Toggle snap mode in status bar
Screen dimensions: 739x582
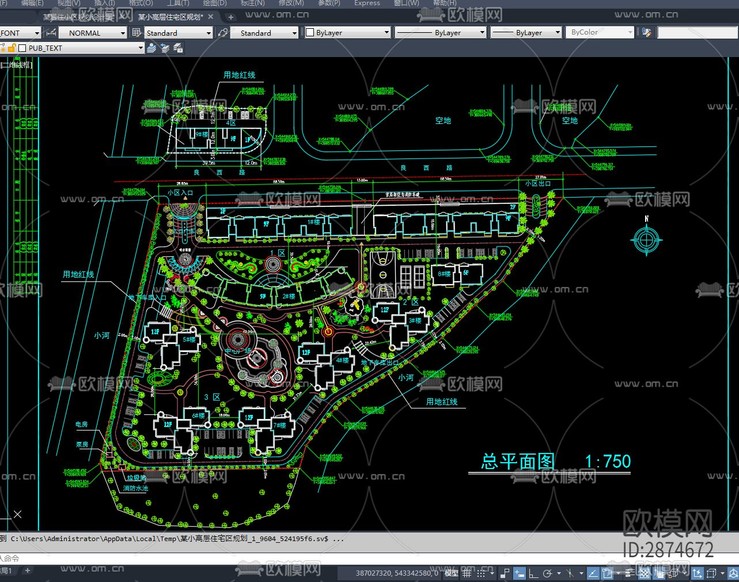[x=481, y=573]
